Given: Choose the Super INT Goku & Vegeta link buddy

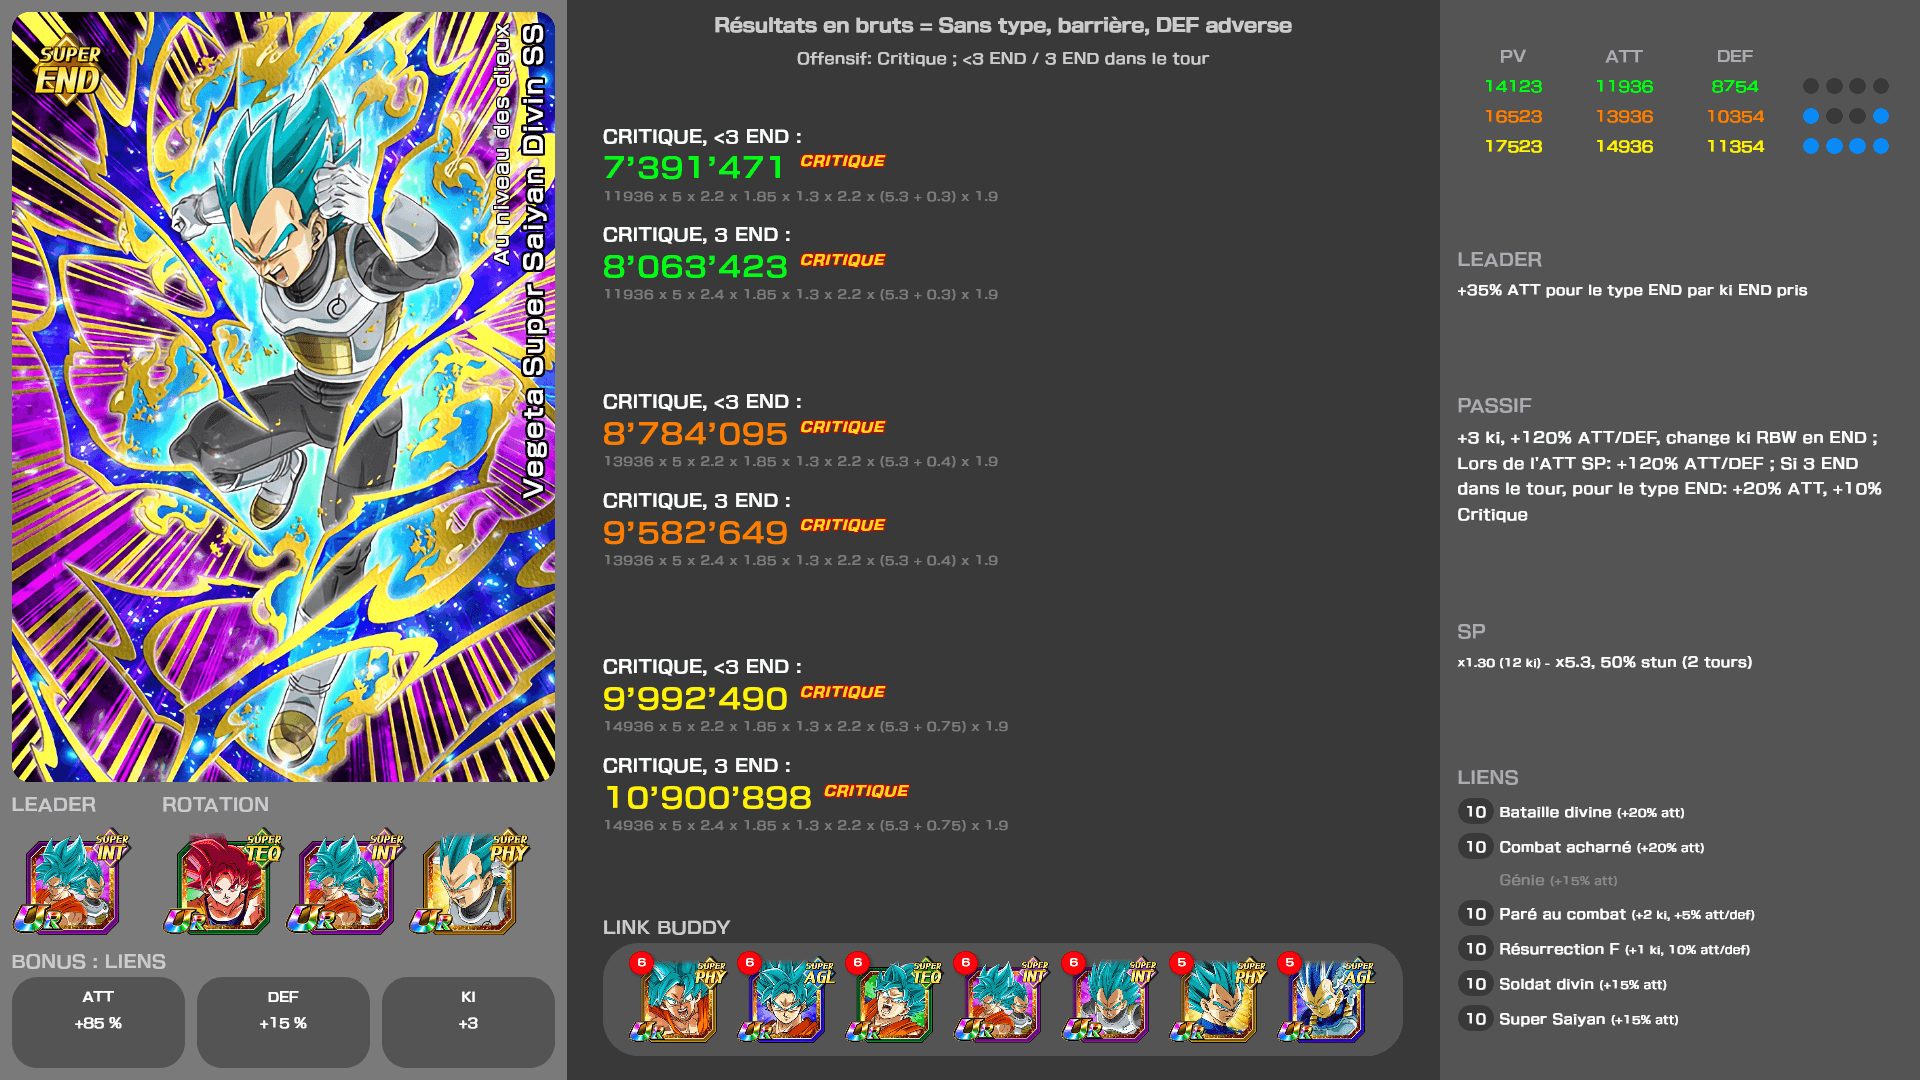Looking at the screenshot, I should pos(1002,999).
